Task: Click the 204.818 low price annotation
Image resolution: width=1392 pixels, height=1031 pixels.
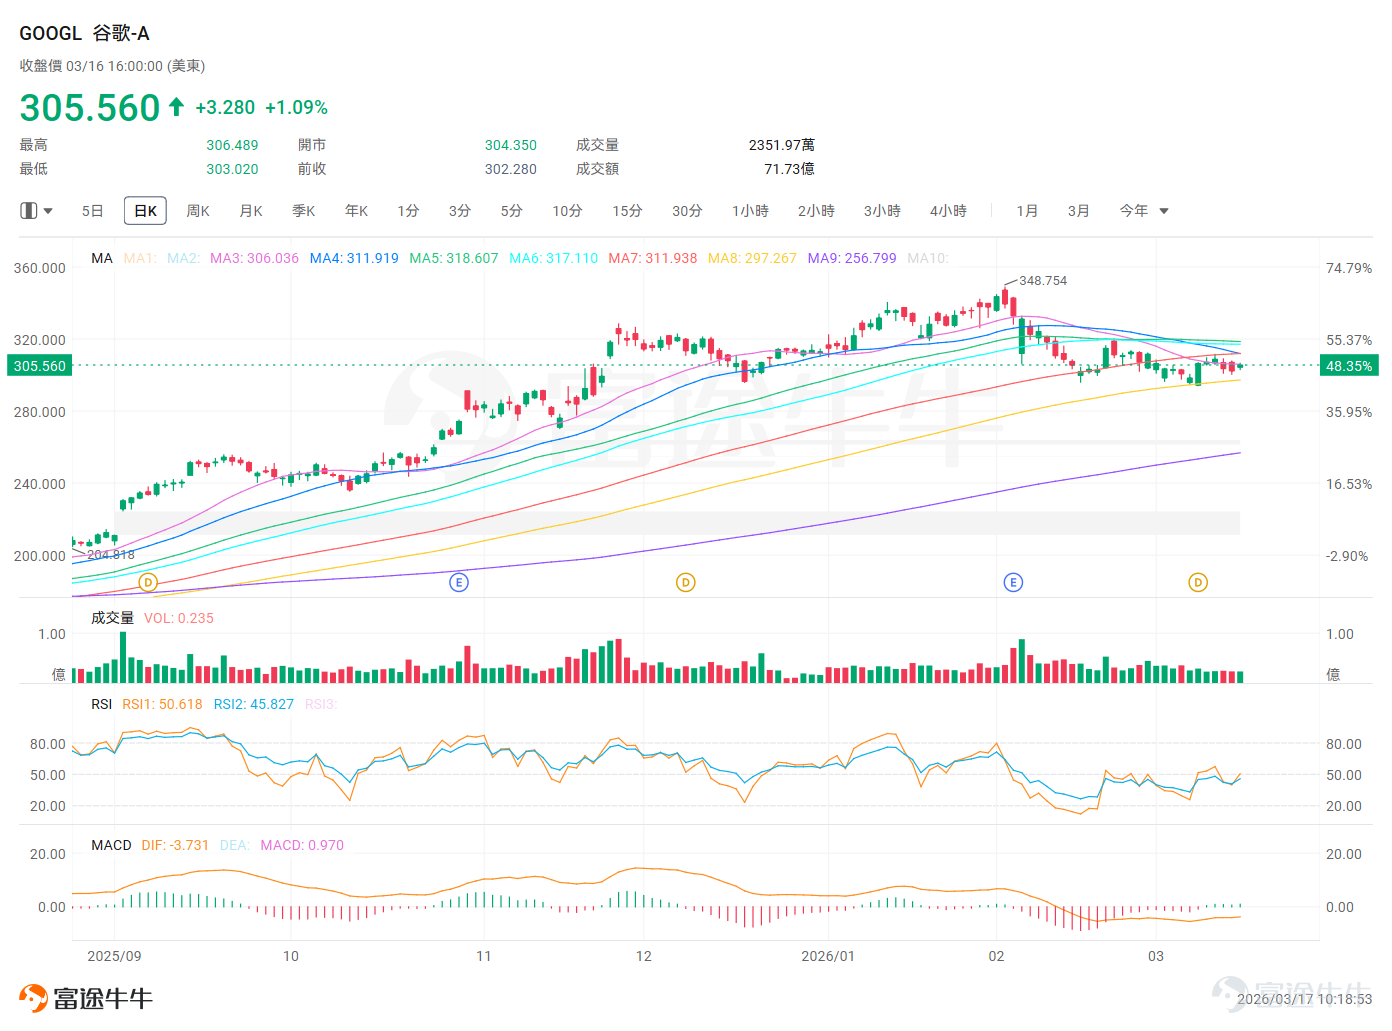Action: (x=110, y=555)
